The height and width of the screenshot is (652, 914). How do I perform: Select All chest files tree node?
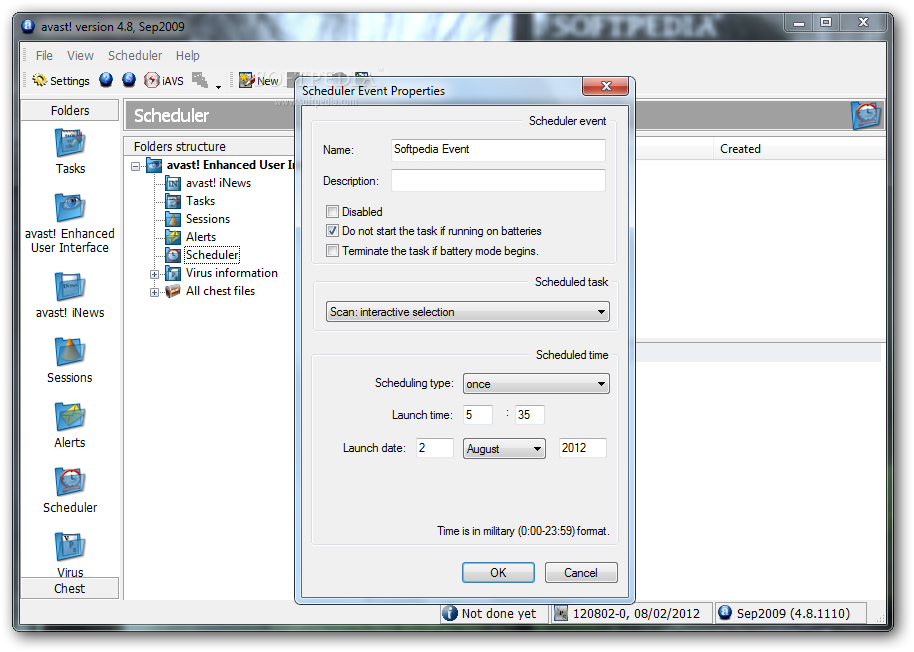220,291
